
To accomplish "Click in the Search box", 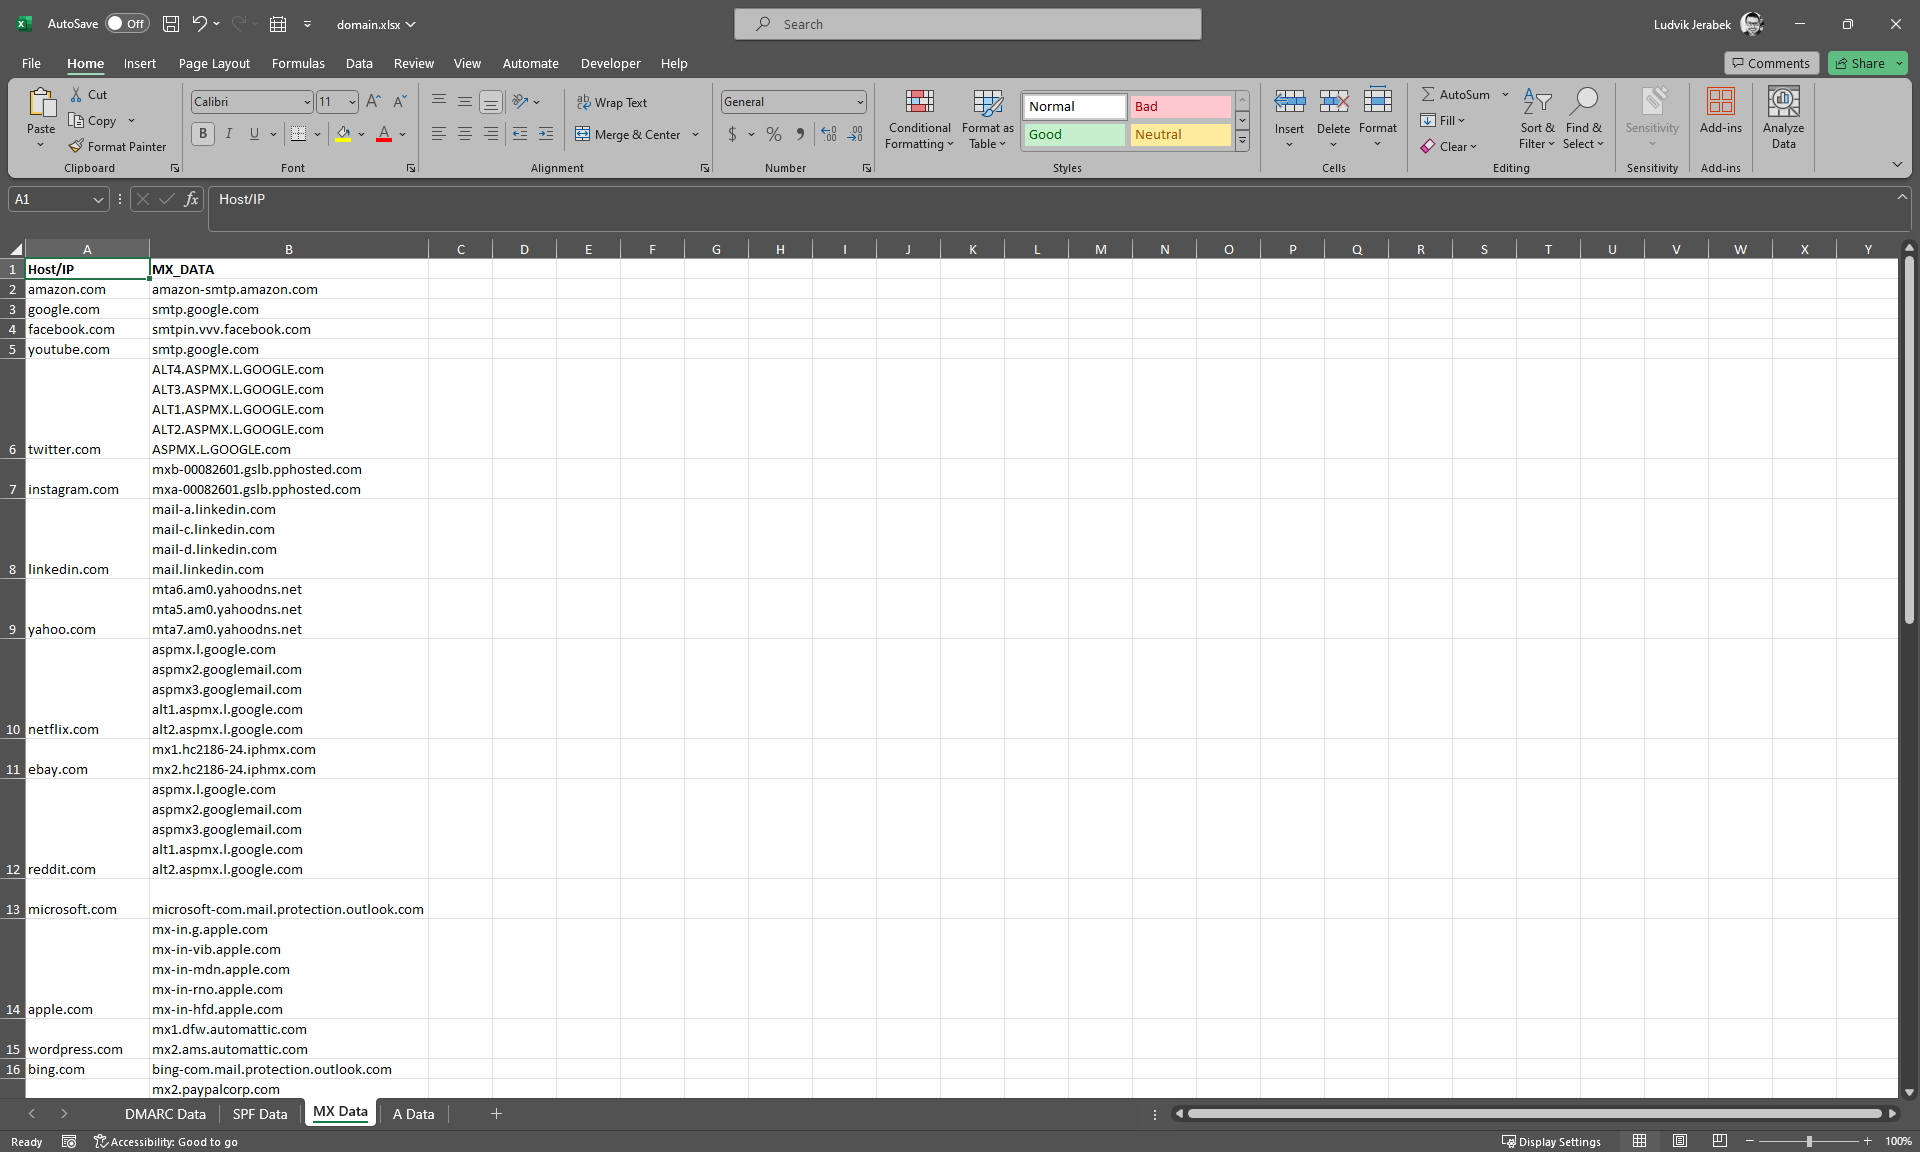I will [x=967, y=24].
